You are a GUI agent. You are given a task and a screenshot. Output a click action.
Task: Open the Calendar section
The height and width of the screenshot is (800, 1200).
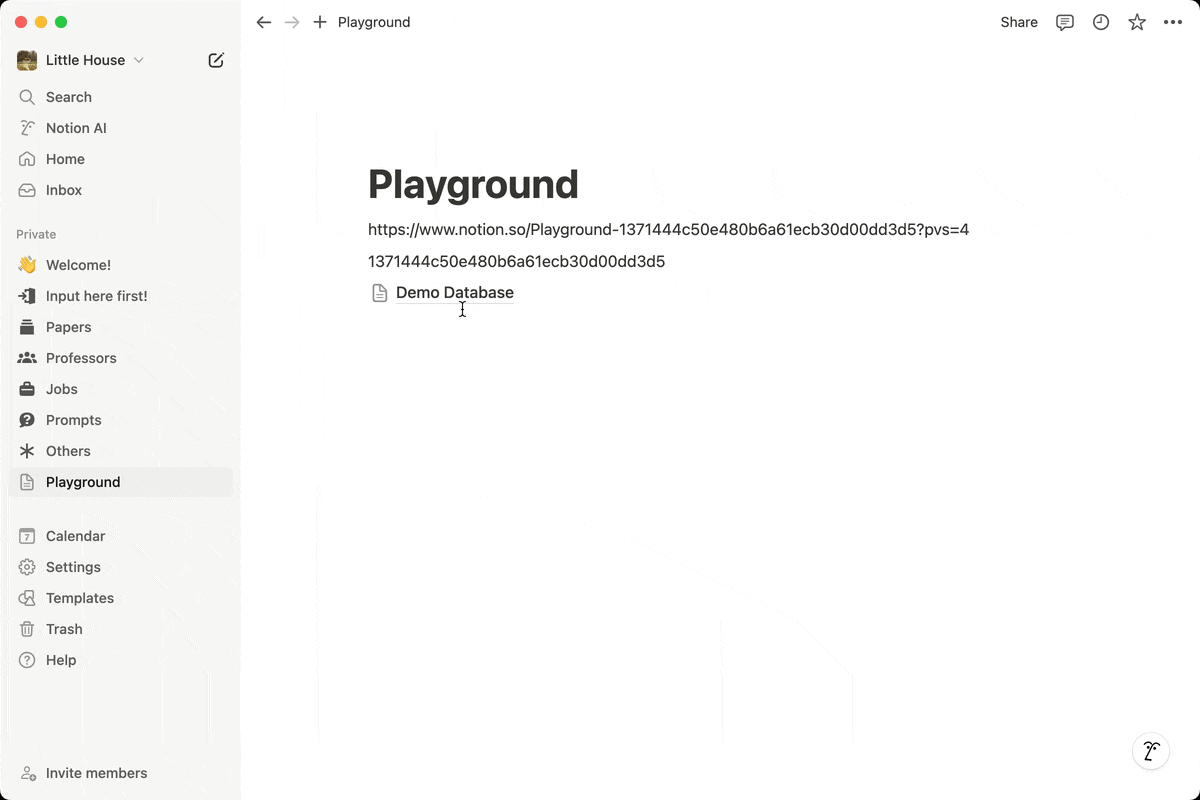coord(74,536)
